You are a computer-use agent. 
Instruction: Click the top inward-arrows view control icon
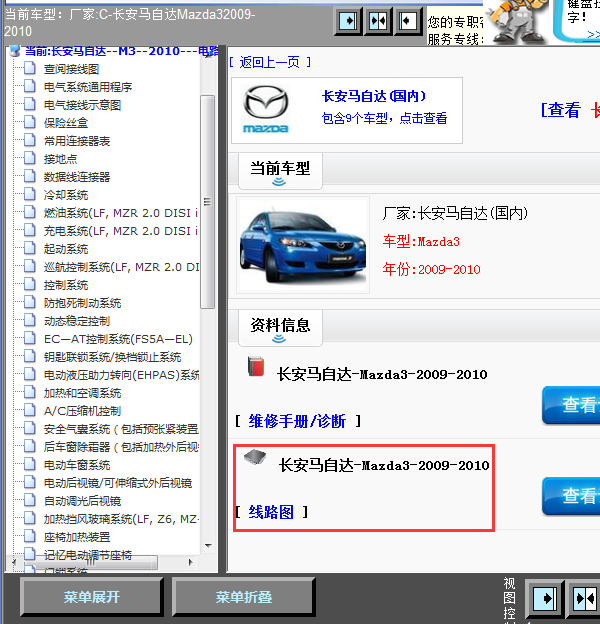[x=378, y=21]
